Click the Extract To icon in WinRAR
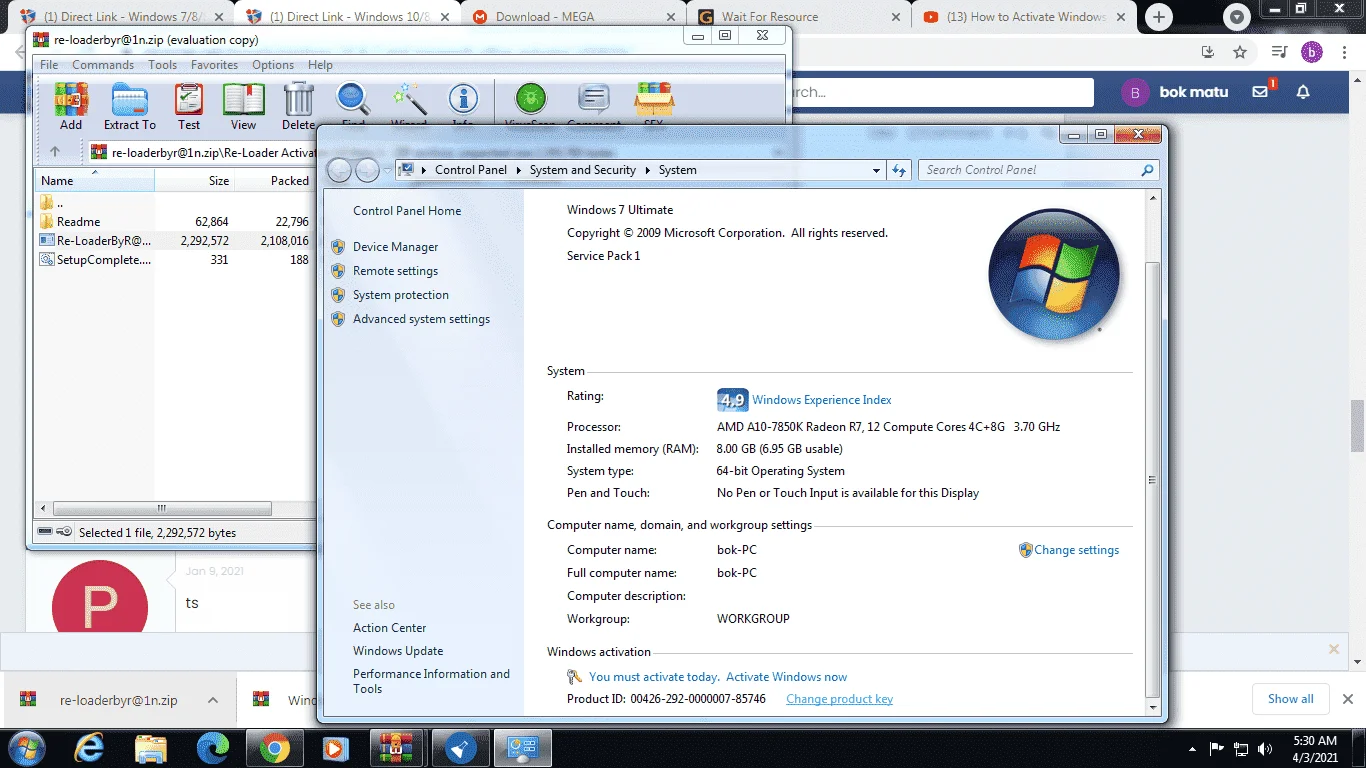The width and height of the screenshot is (1366, 768). 130,106
